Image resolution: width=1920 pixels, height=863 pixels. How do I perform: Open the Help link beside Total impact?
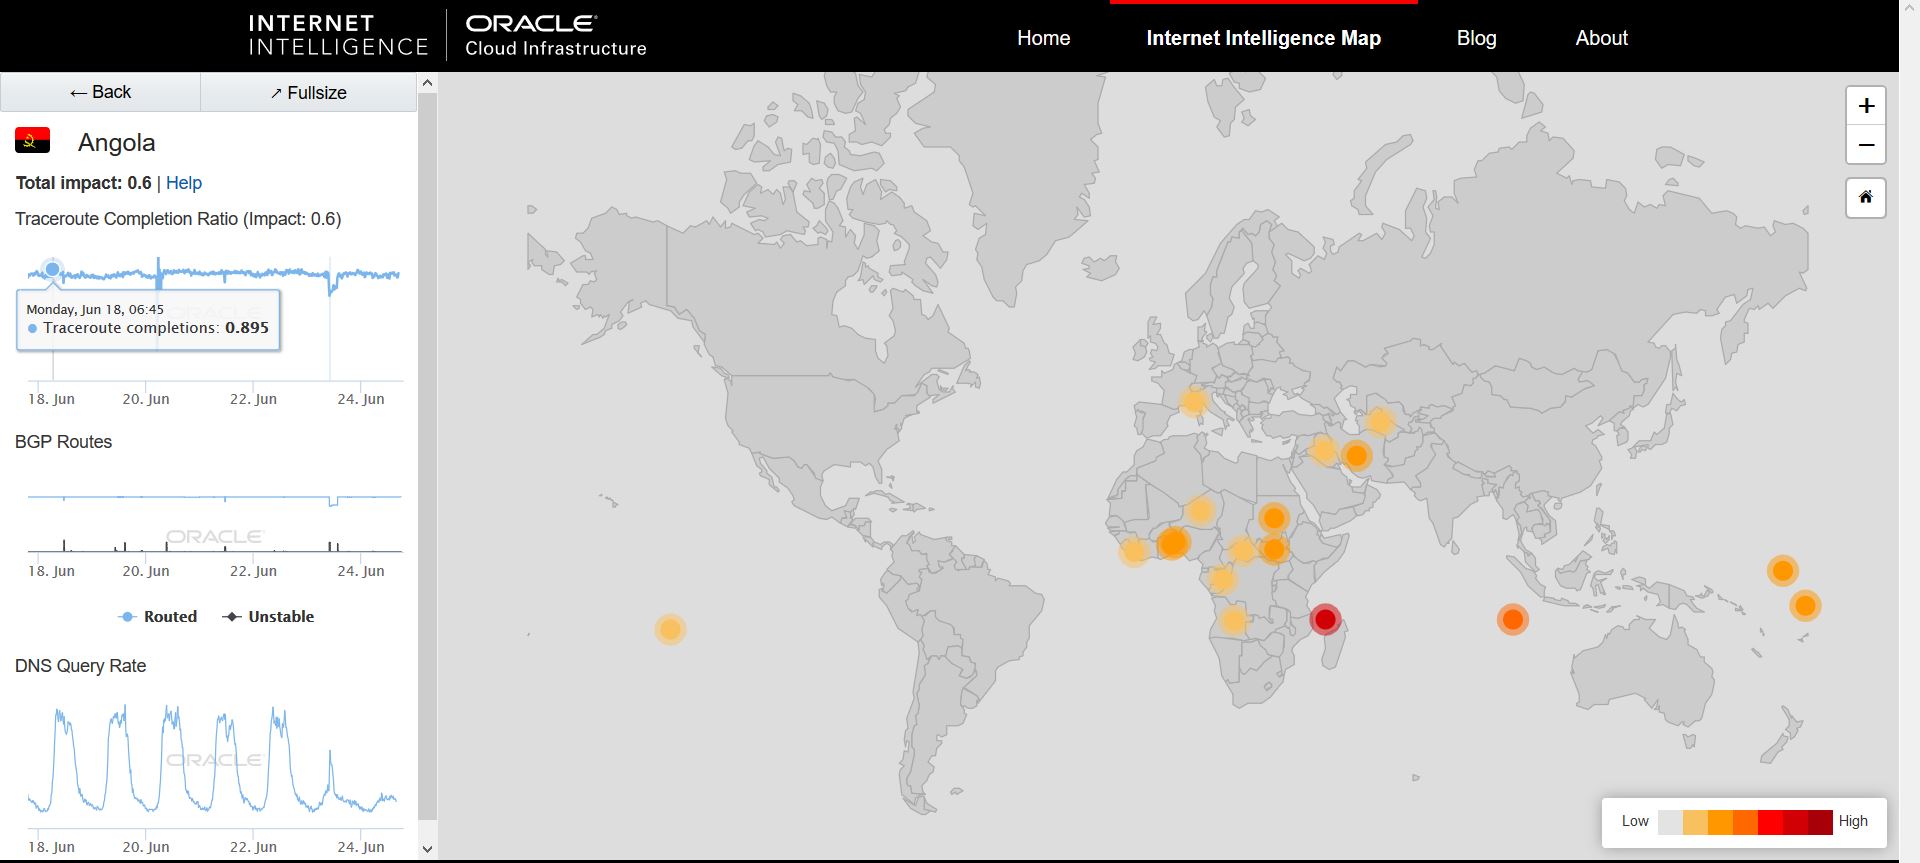point(184,183)
